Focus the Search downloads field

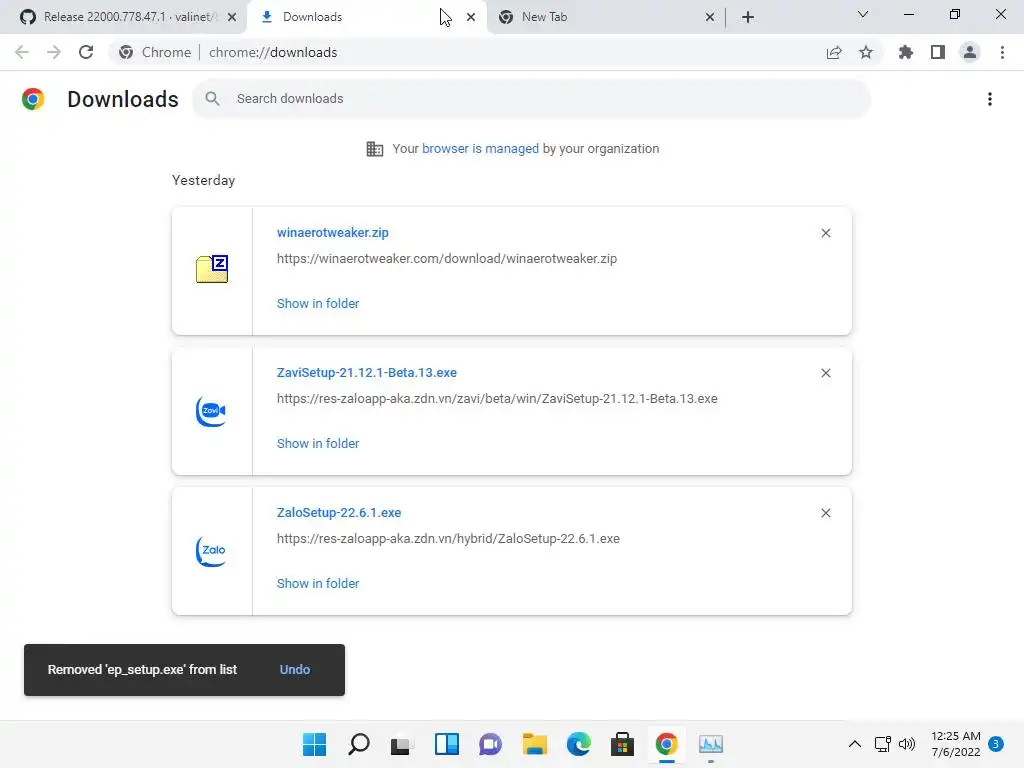(531, 99)
